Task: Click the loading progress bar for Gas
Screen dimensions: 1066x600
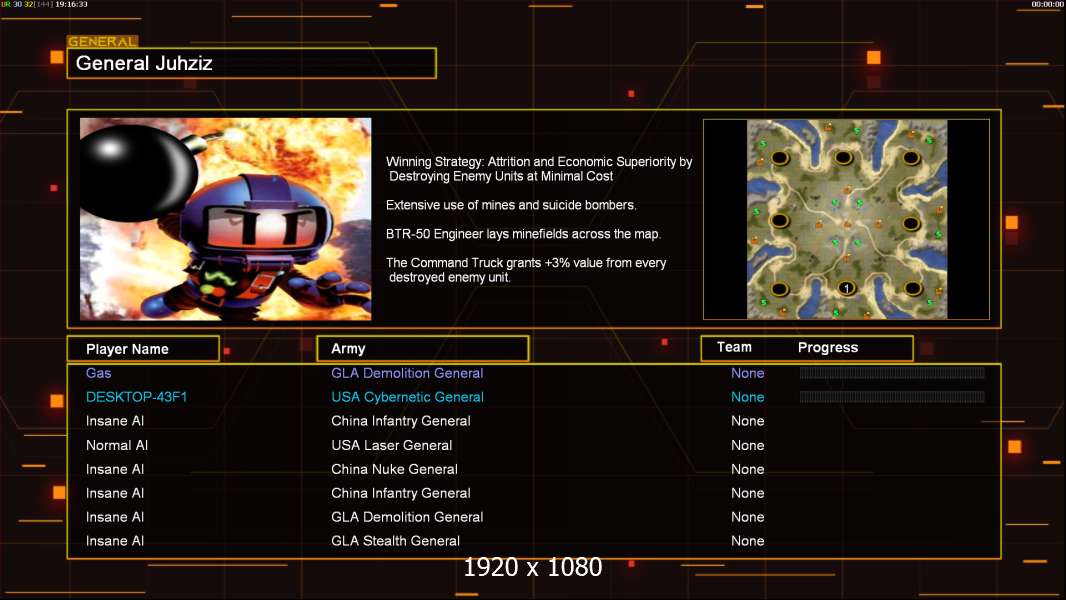Action: click(892, 372)
